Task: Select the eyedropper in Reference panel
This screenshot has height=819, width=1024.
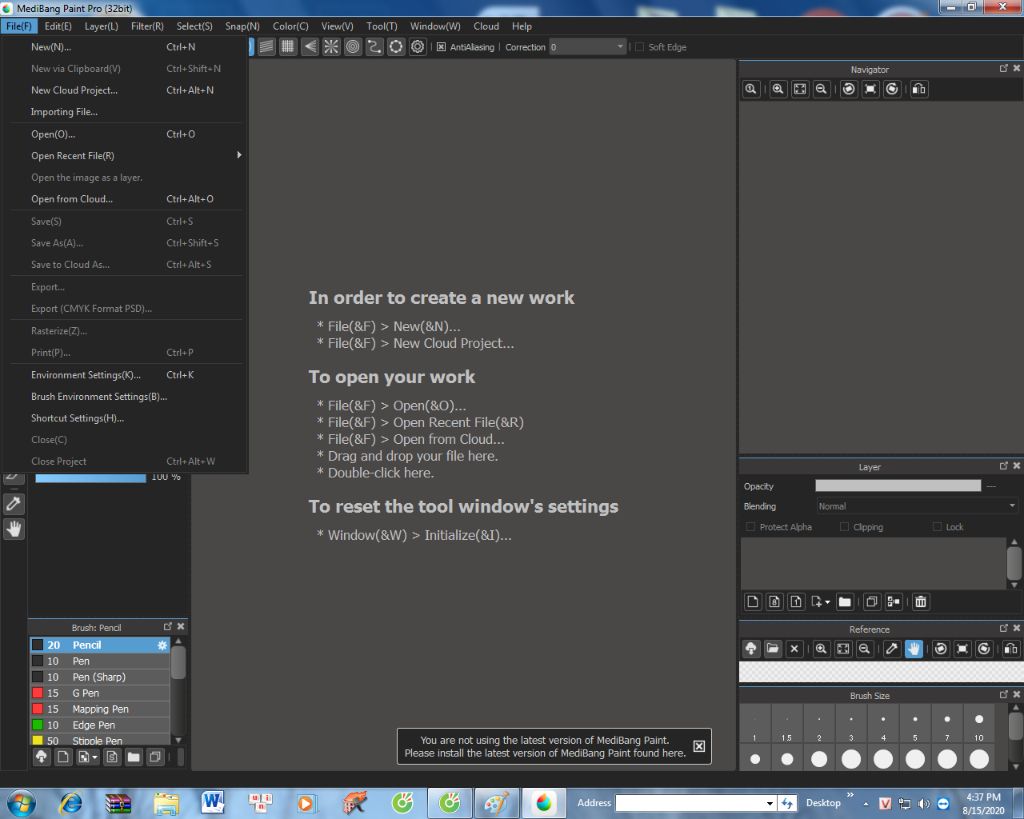Action: tap(891, 649)
